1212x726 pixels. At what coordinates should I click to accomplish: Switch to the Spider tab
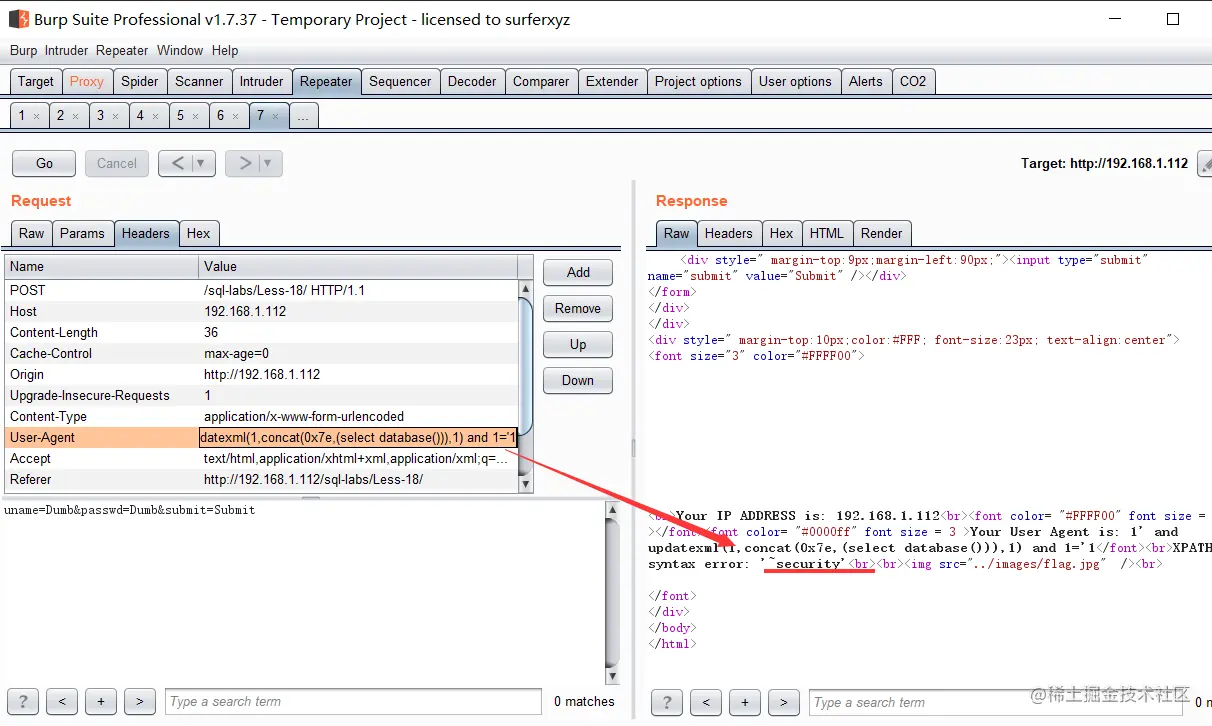pos(140,82)
